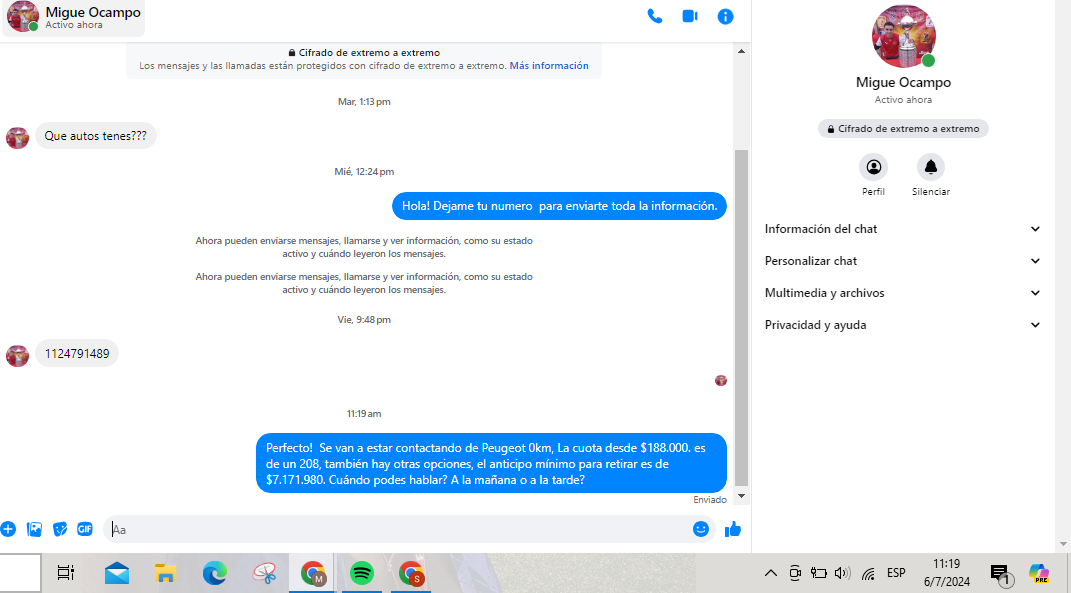Image resolution: width=1071 pixels, height=593 pixels.
Task: Click the Cifrado de extremo a extremo pill button
Action: (903, 128)
